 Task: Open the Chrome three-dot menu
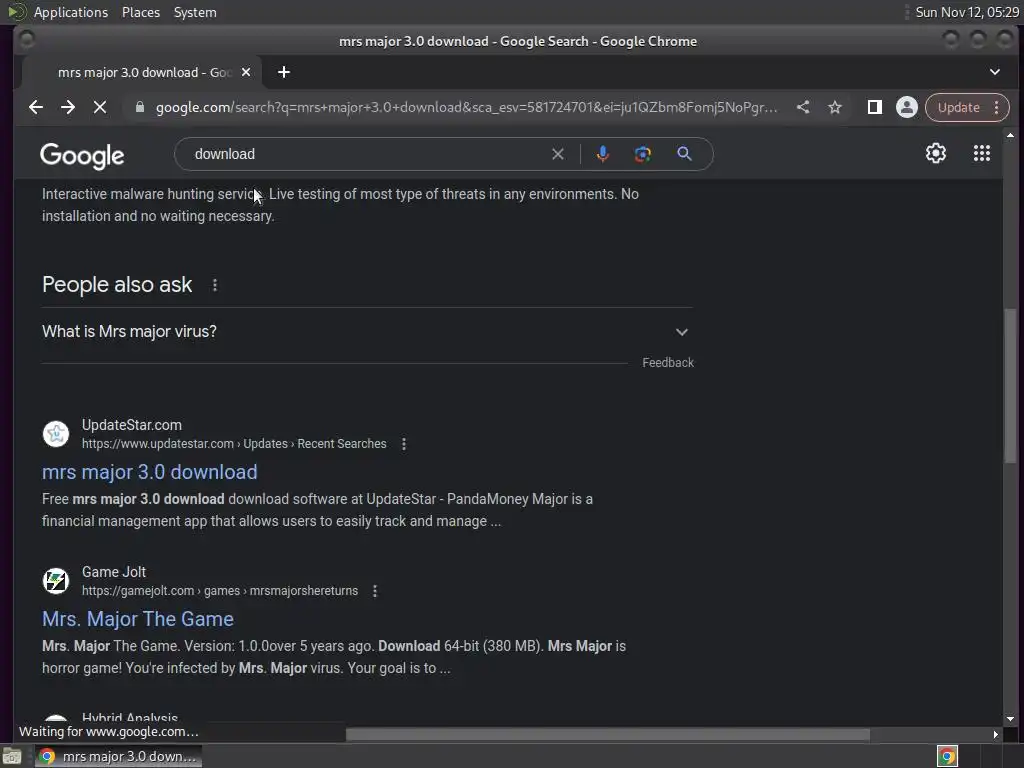[x=997, y=107]
